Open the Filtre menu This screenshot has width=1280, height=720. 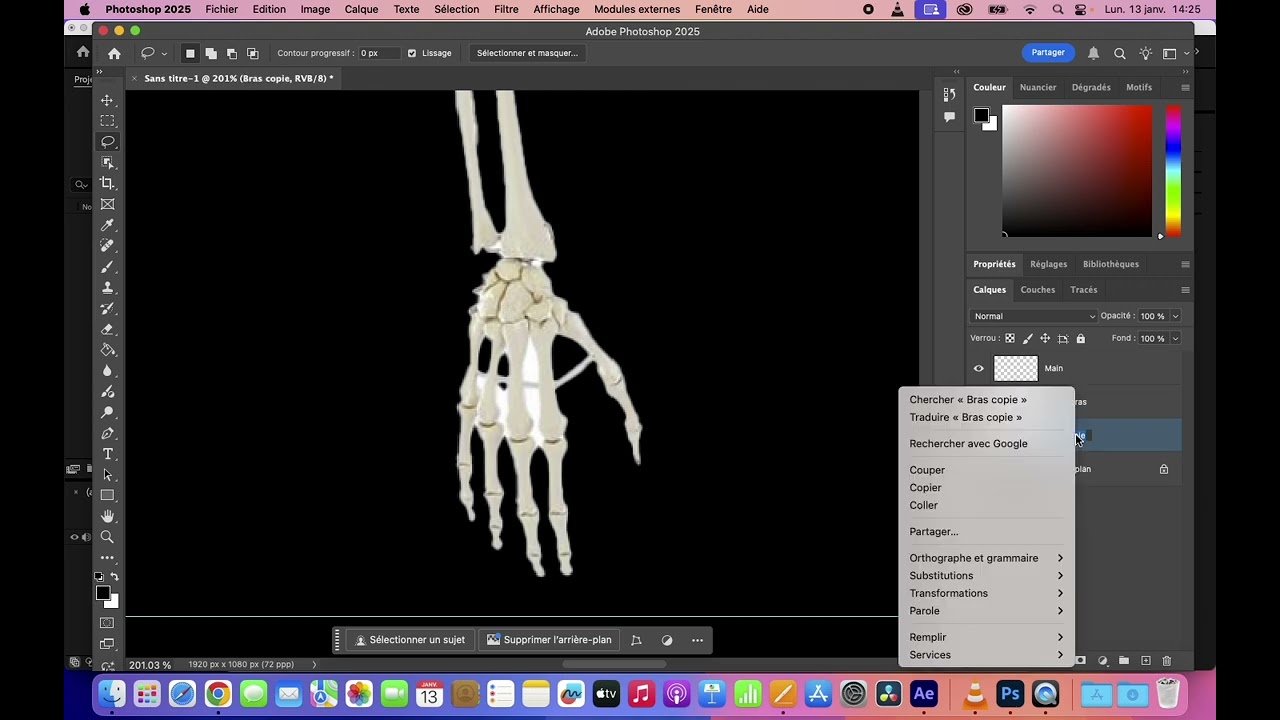(506, 9)
